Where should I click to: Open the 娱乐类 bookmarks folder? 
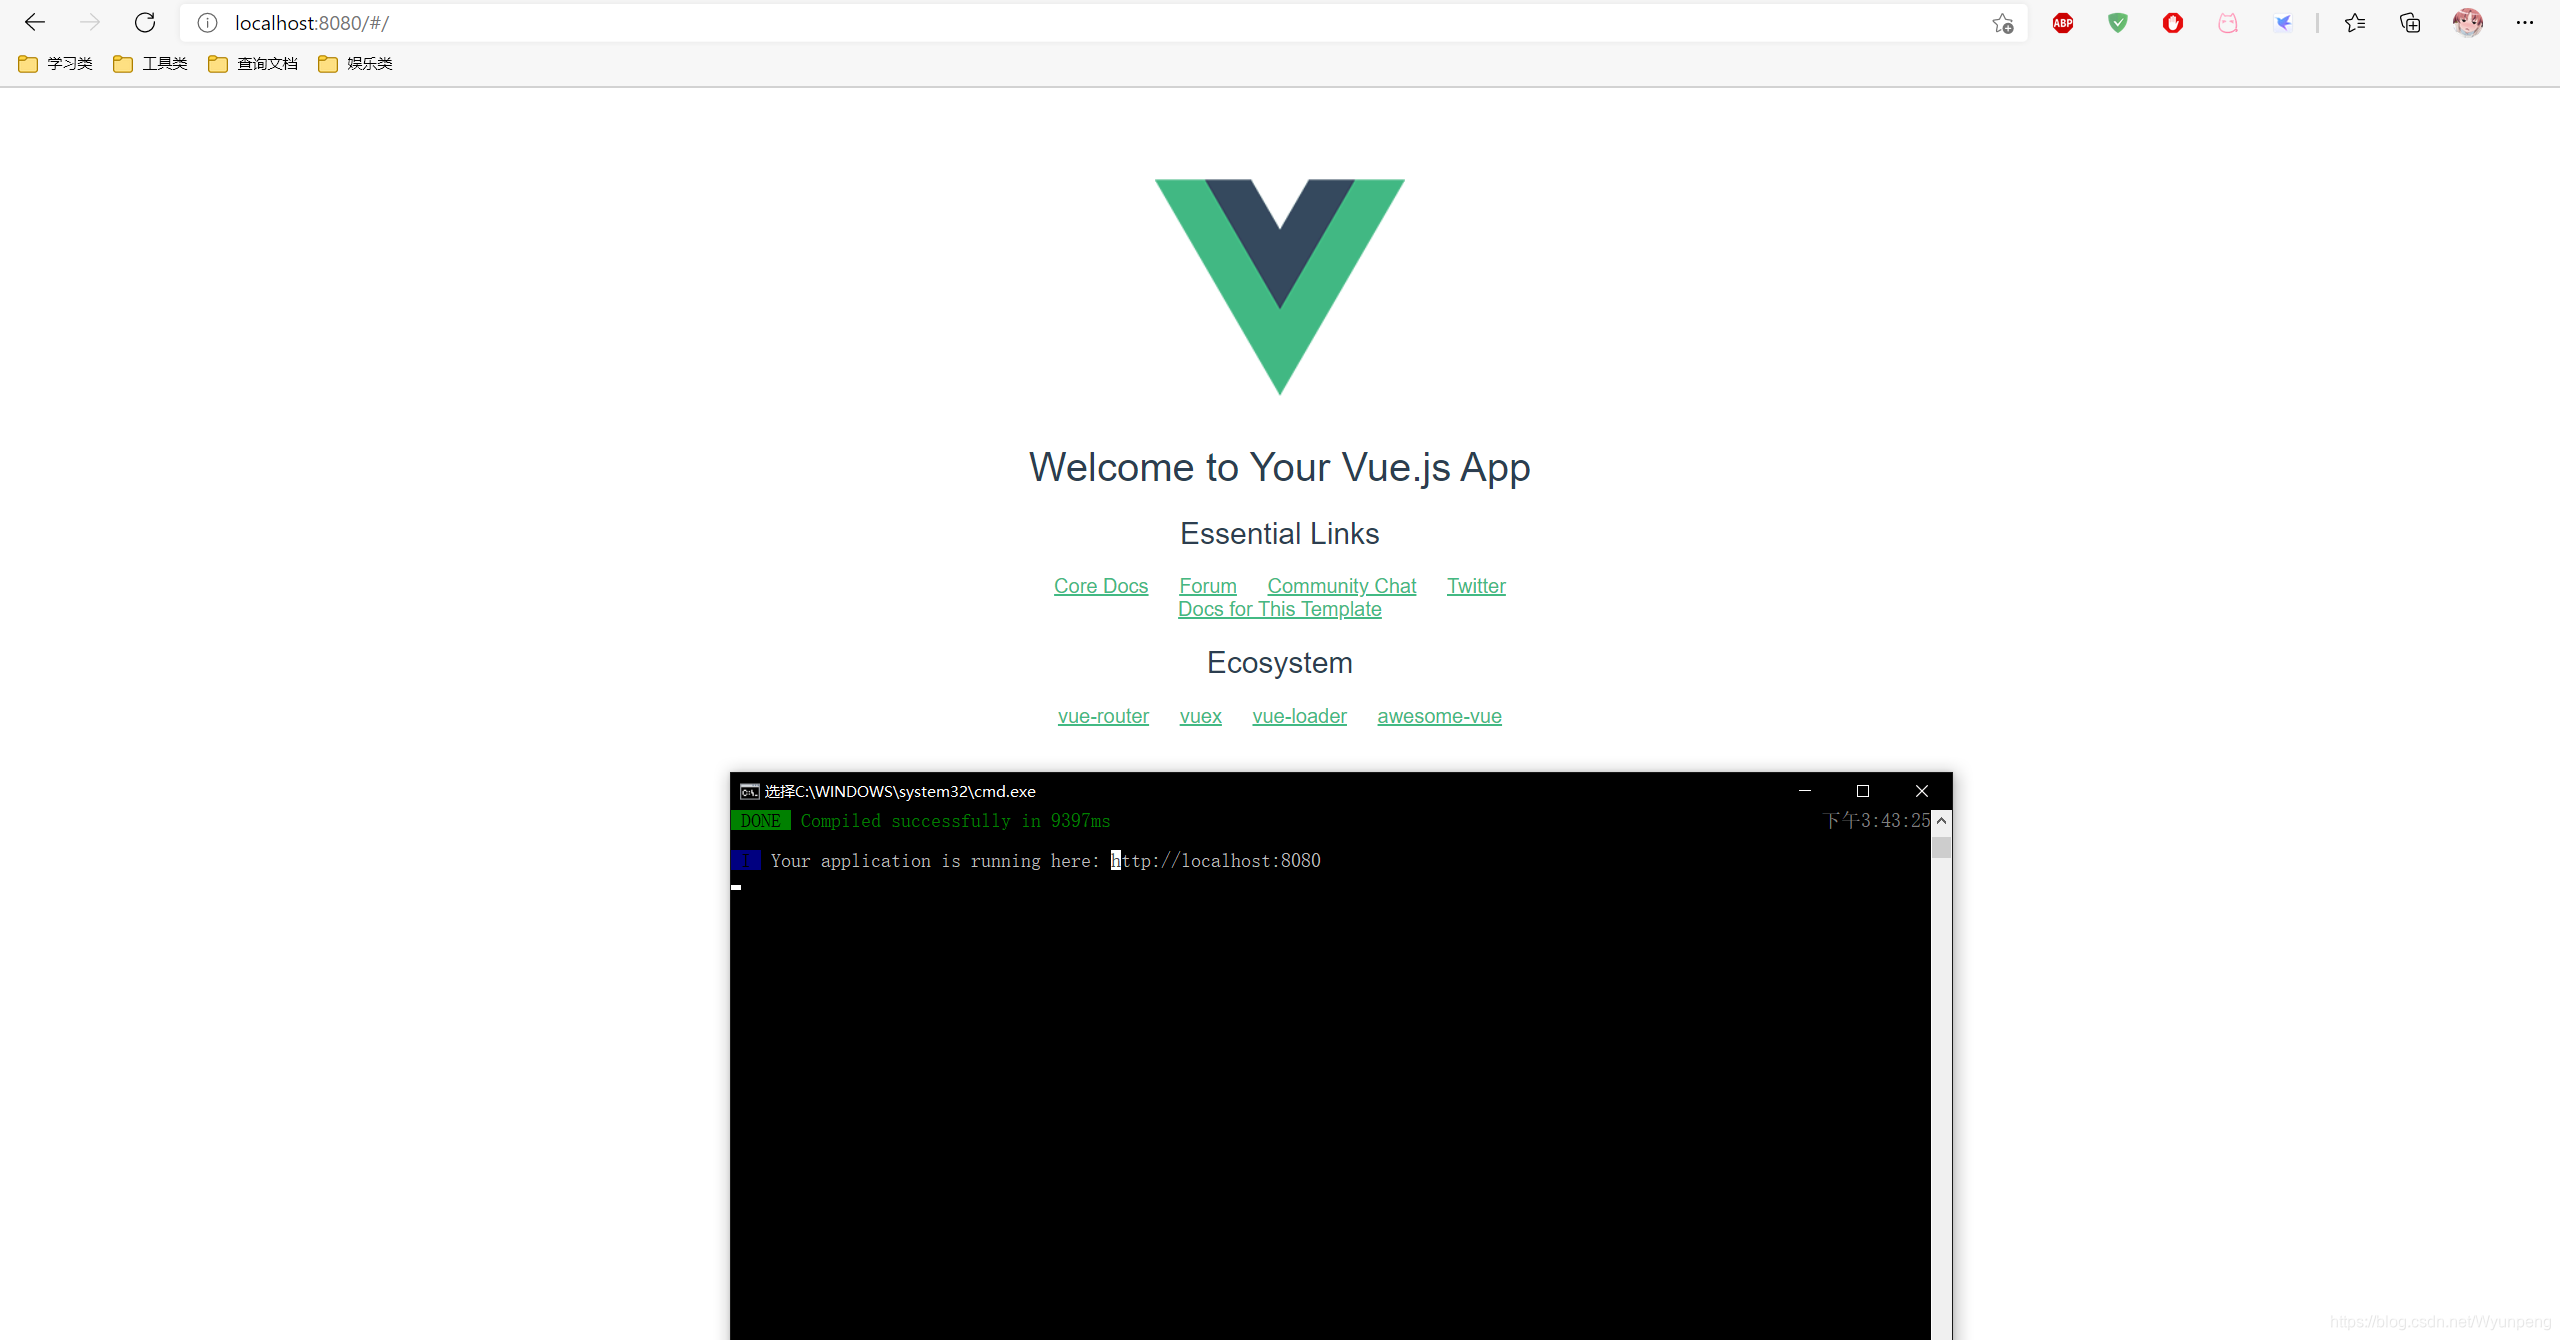[355, 64]
